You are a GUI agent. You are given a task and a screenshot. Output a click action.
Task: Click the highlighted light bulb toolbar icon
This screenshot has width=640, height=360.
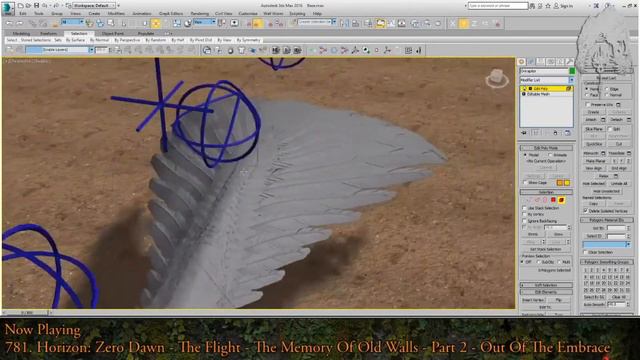[x=463, y=23]
